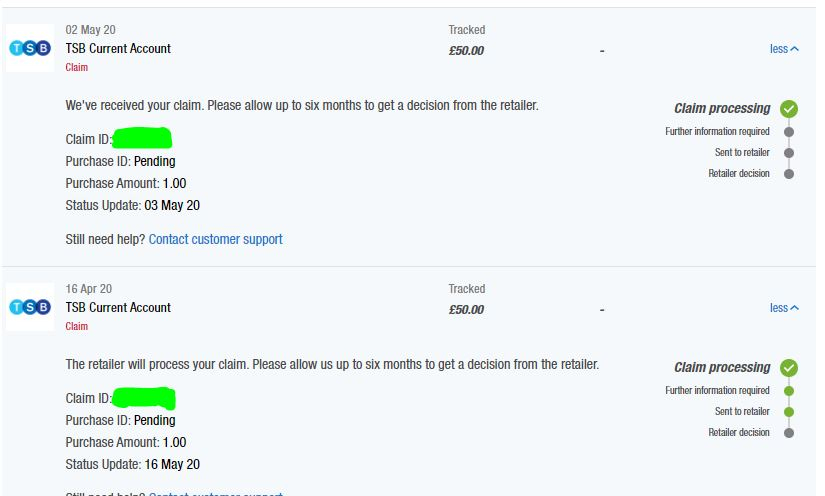Click the redacted Claim ID in 02 May claim

pos(142,139)
